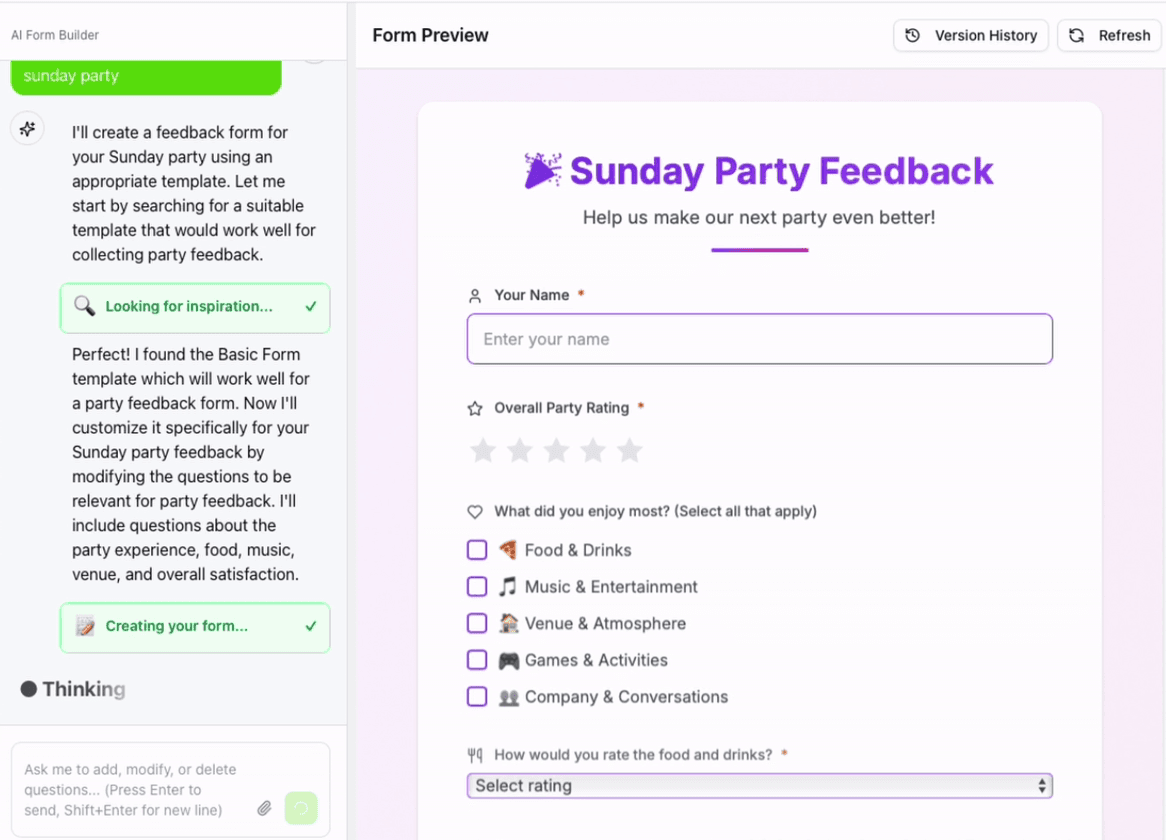The height and width of the screenshot is (840, 1166).
Task: Click the chat message text box
Action: [135, 789]
